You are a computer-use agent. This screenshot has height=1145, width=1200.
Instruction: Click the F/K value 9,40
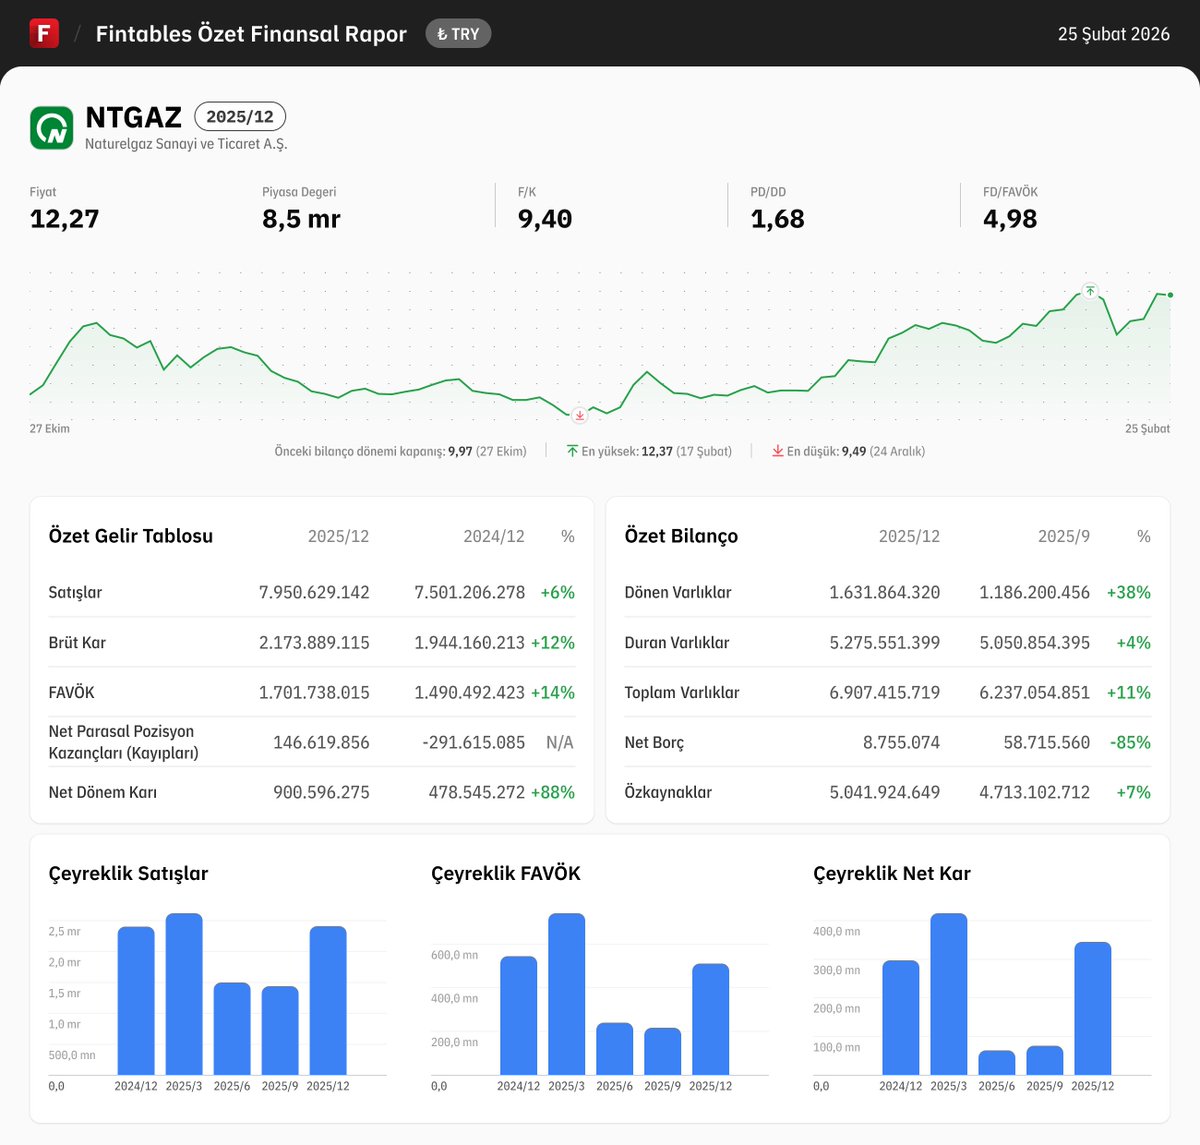point(545,219)
